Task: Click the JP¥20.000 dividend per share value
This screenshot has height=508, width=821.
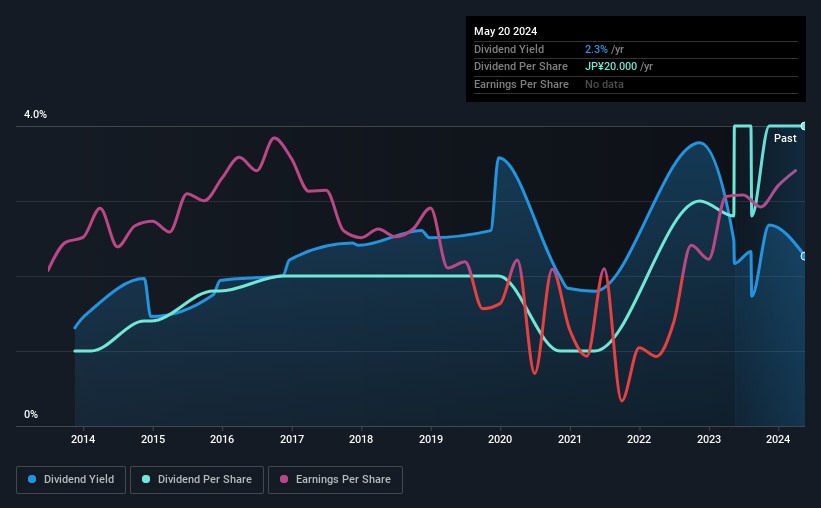Action: [611, 67]
